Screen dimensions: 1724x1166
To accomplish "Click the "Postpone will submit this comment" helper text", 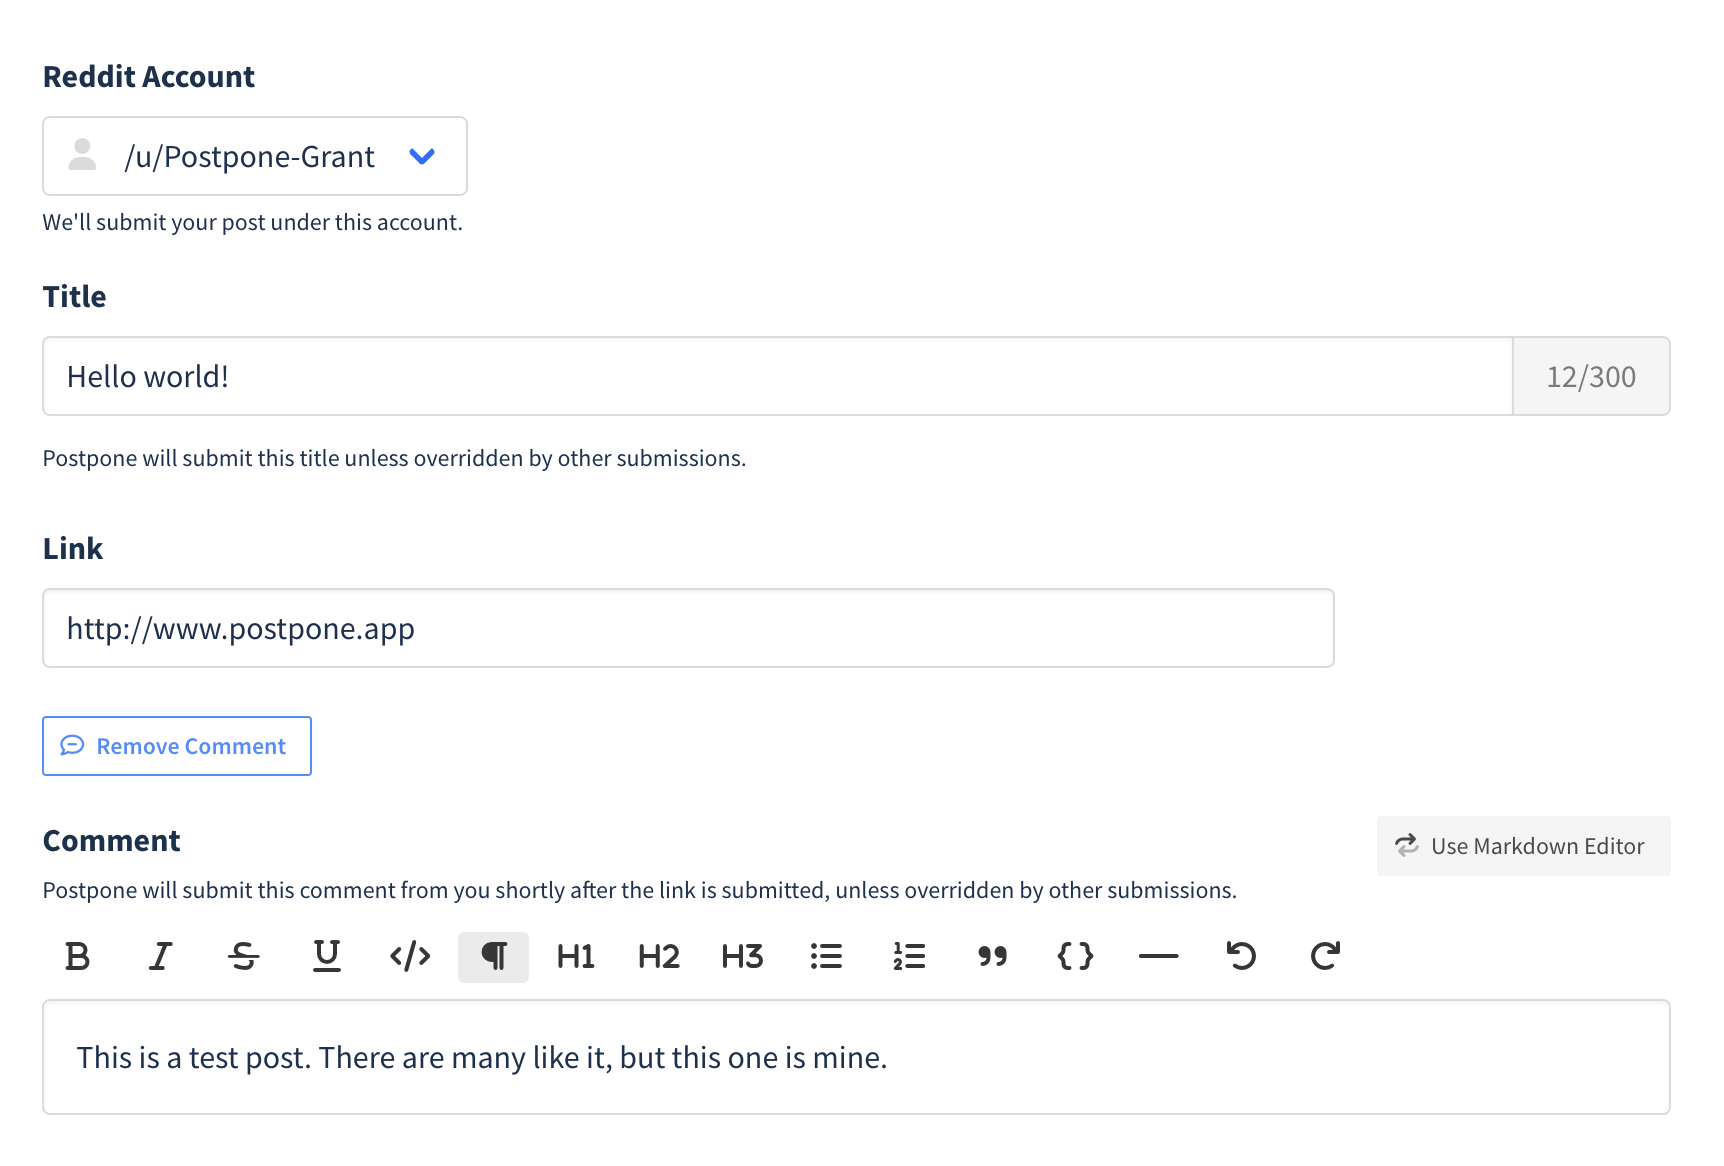I will 639,890.
